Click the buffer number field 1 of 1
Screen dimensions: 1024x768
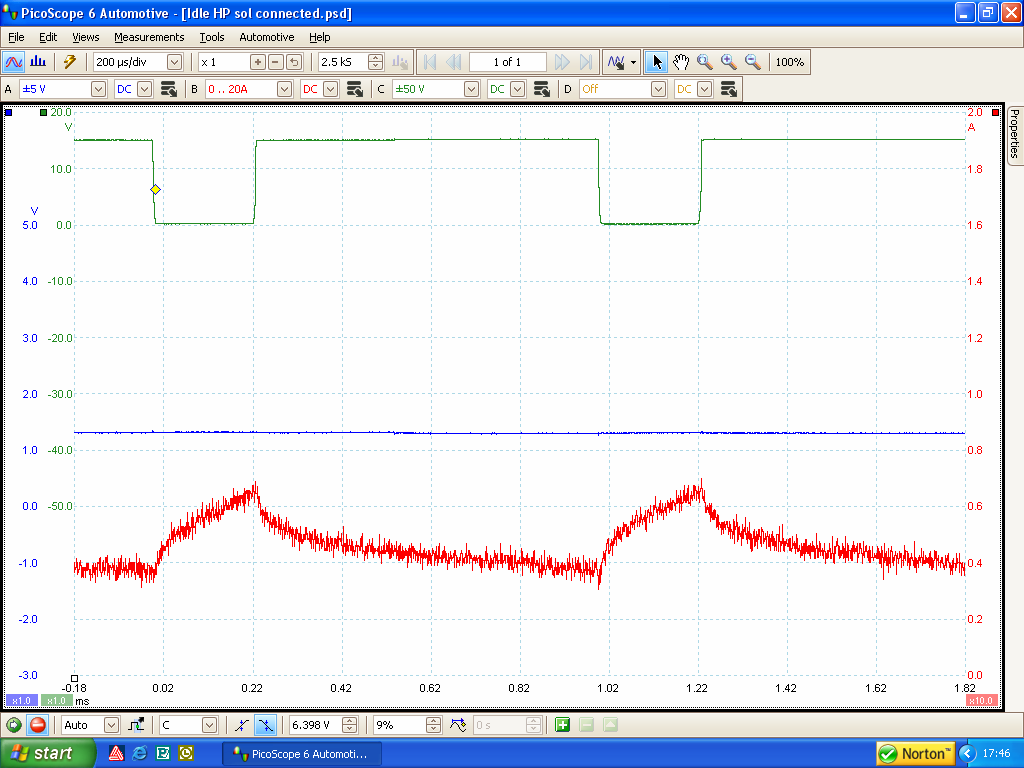click(507, 62)
